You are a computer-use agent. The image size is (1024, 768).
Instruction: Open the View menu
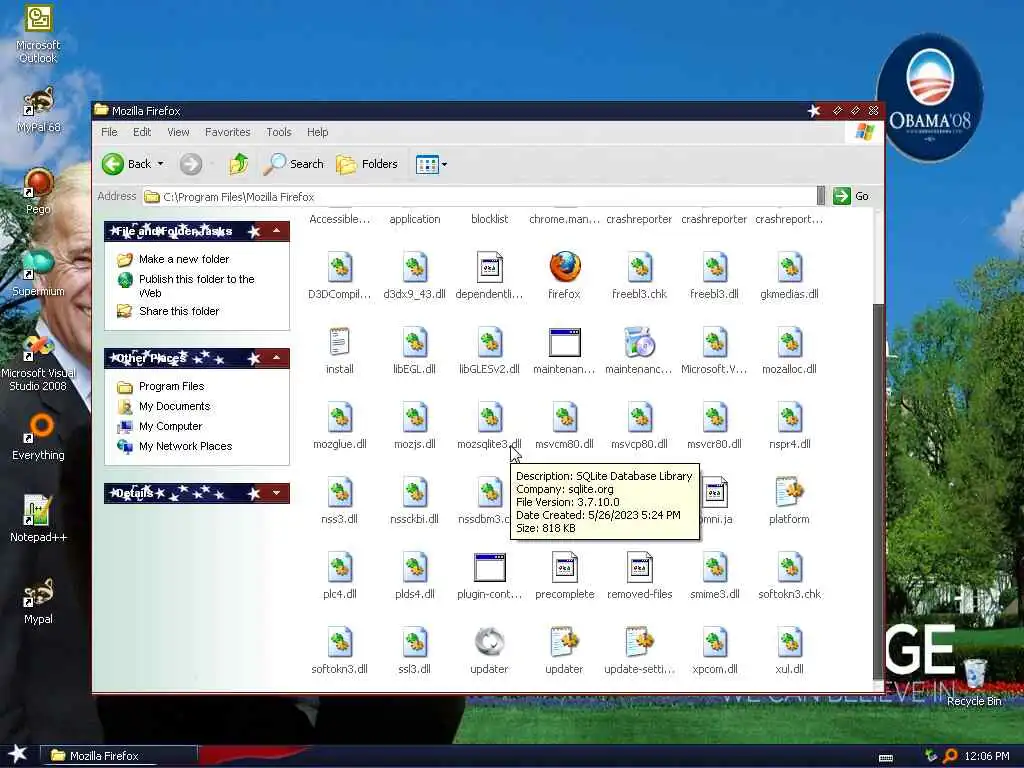[x=178, y=132]
